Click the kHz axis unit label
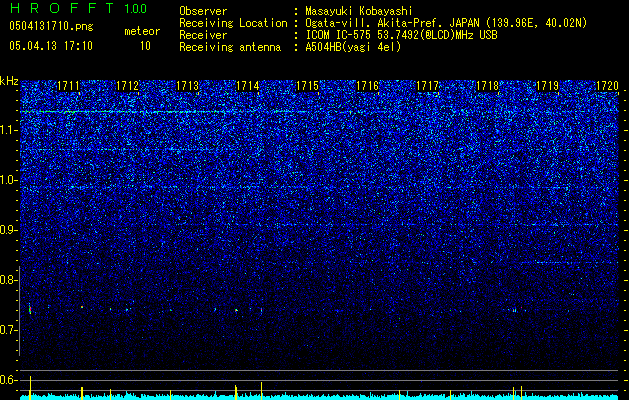The image size is (629, 400). [x=9, y=81]
